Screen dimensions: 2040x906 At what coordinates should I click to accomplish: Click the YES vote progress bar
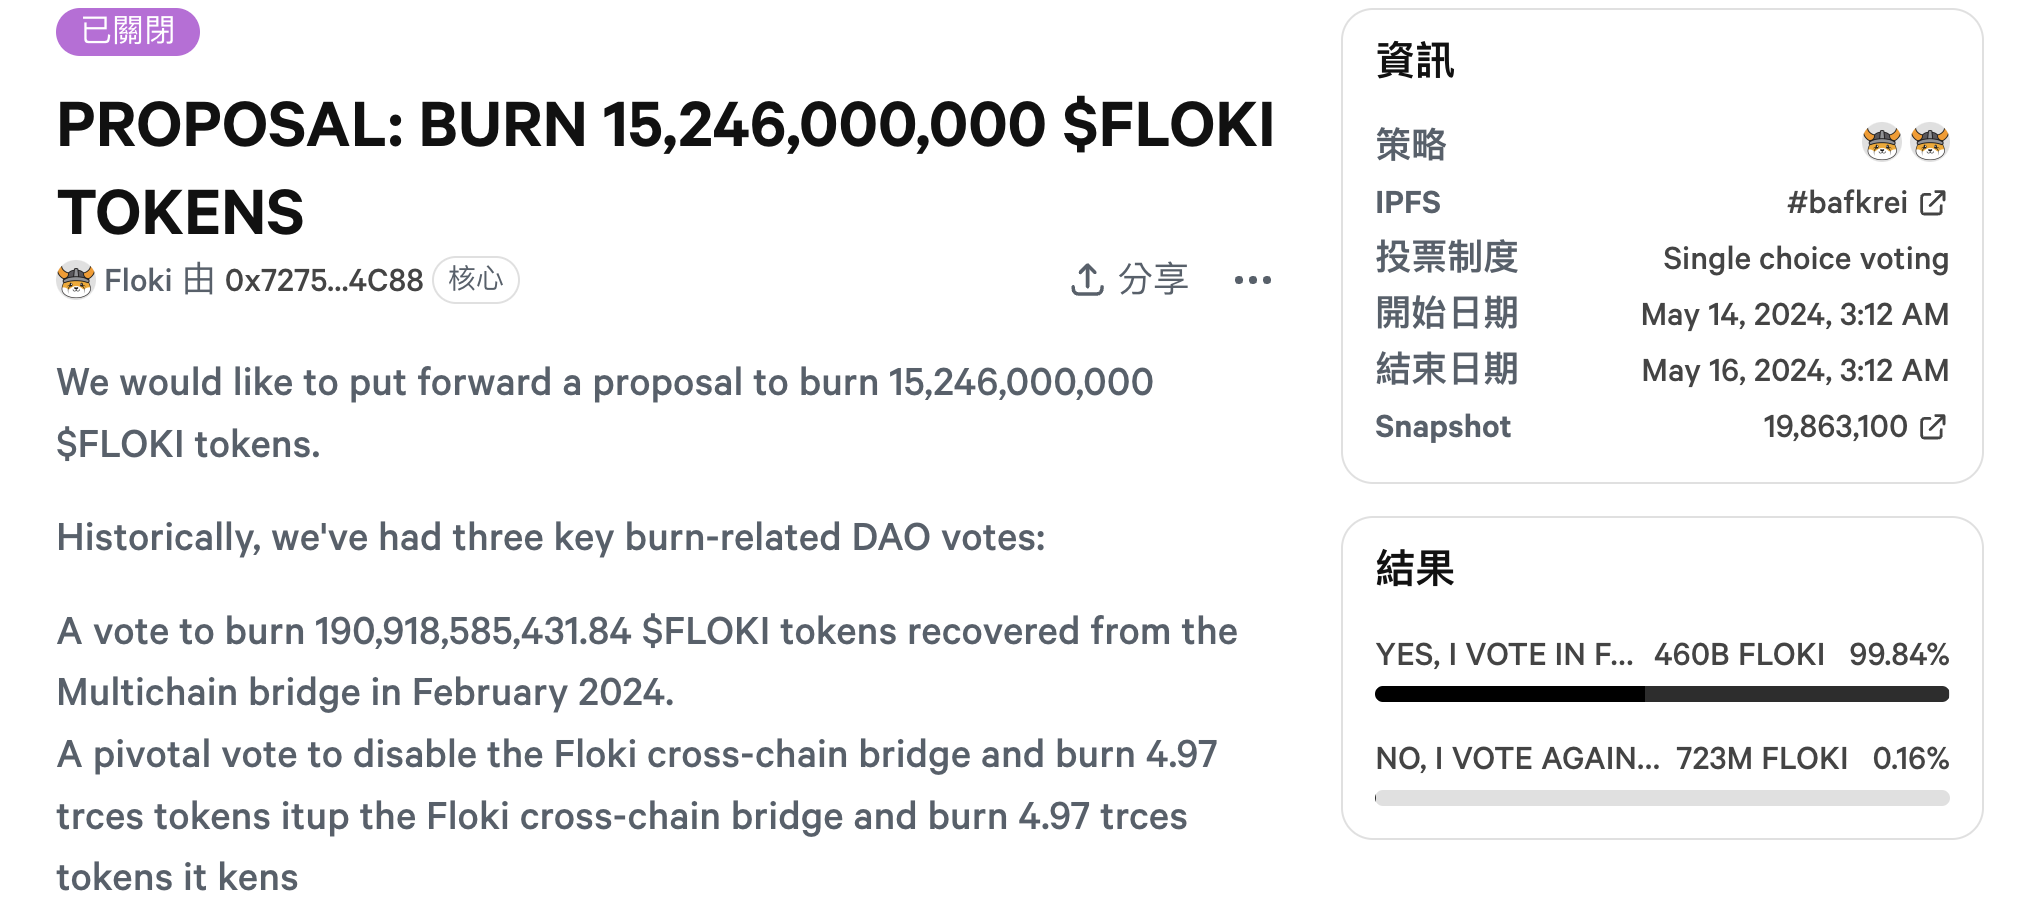coord(1662,694)
